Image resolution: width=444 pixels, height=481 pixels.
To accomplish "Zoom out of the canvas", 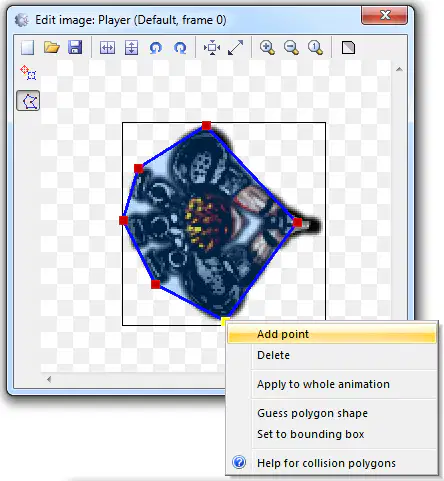I will (291, 48).
